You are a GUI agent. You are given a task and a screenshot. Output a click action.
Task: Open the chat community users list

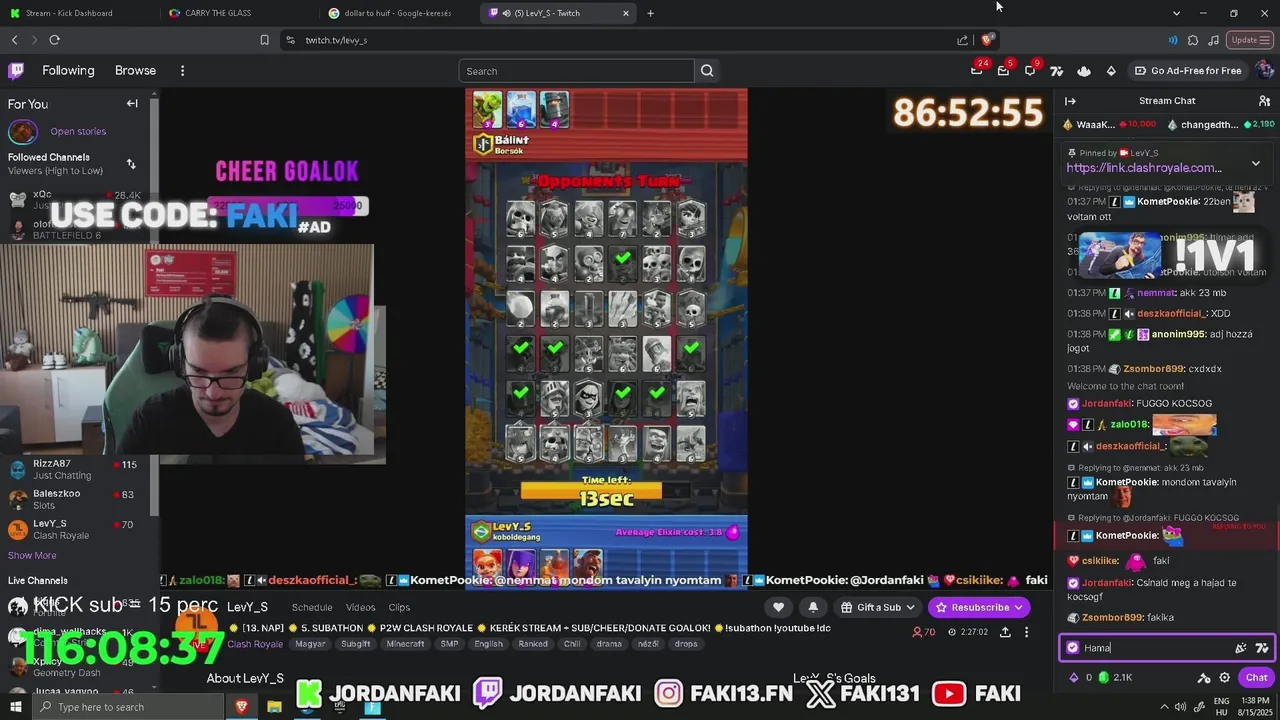point(1264,101)
